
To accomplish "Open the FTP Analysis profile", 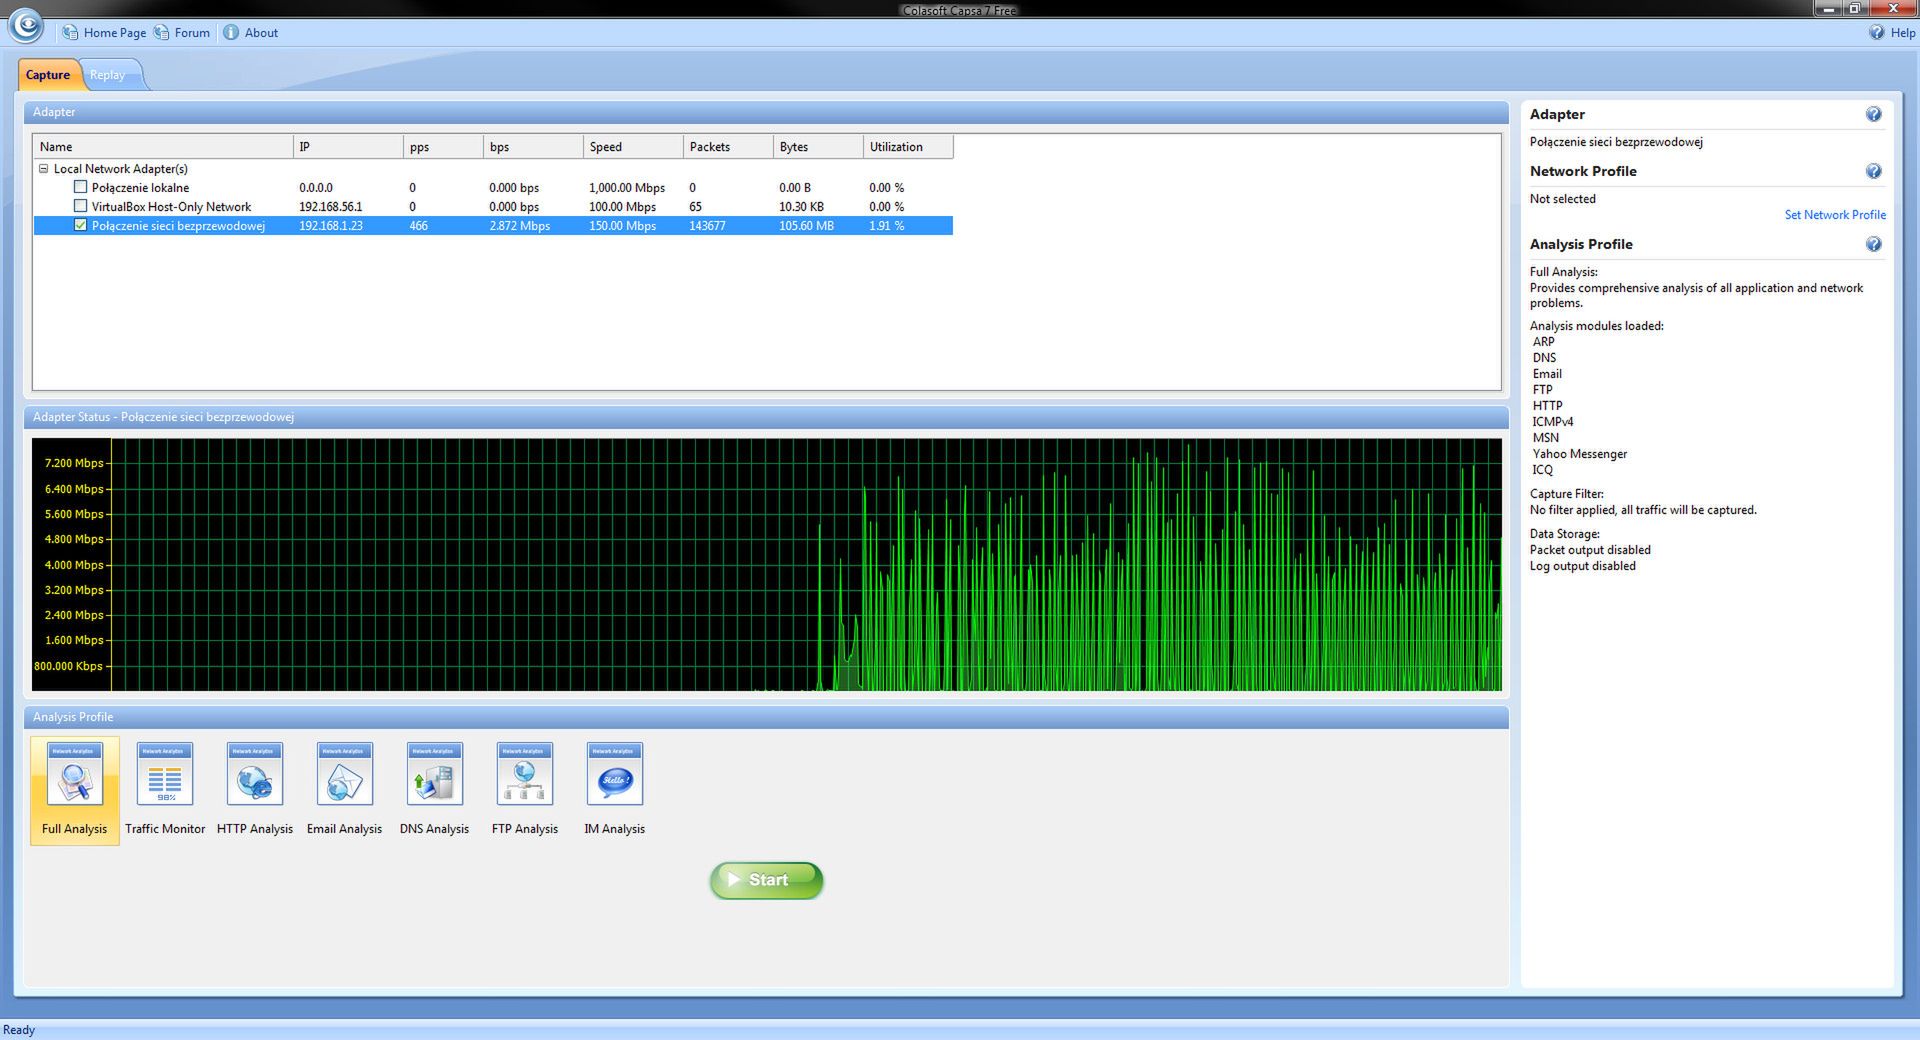I will coord(524,773).
